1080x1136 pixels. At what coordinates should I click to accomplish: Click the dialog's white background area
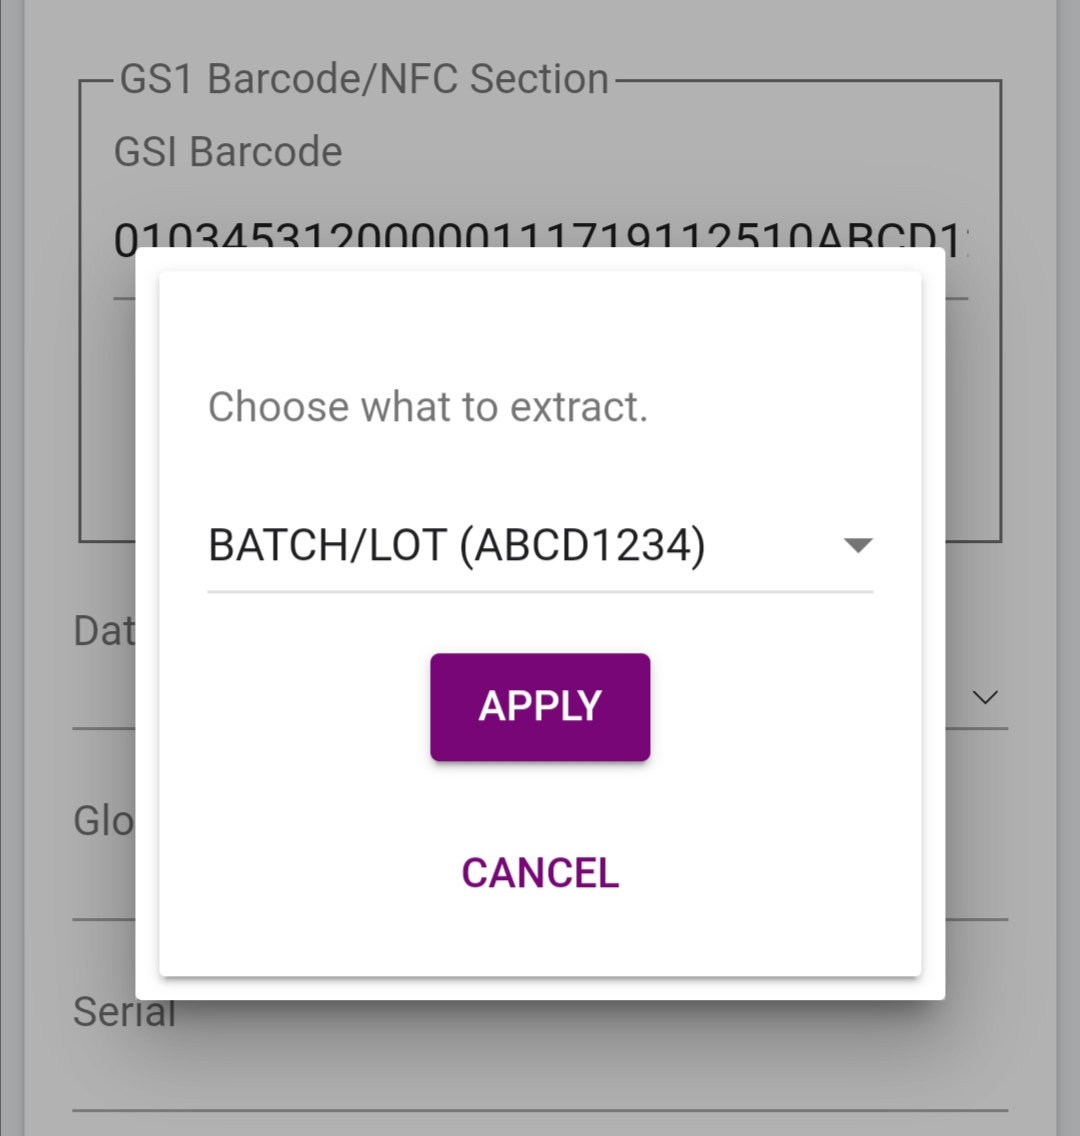tap(540, 320)
